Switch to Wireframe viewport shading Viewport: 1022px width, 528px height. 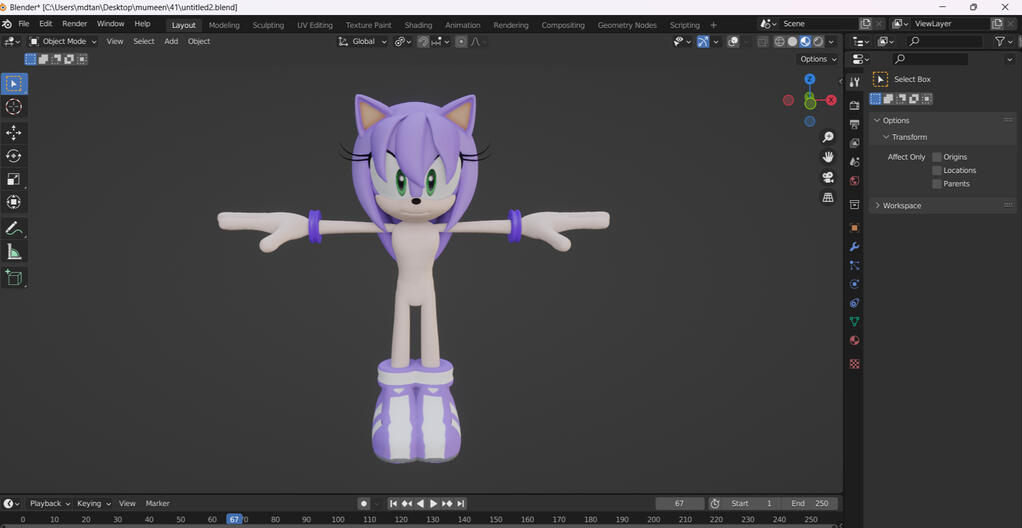tap(780, 42)
